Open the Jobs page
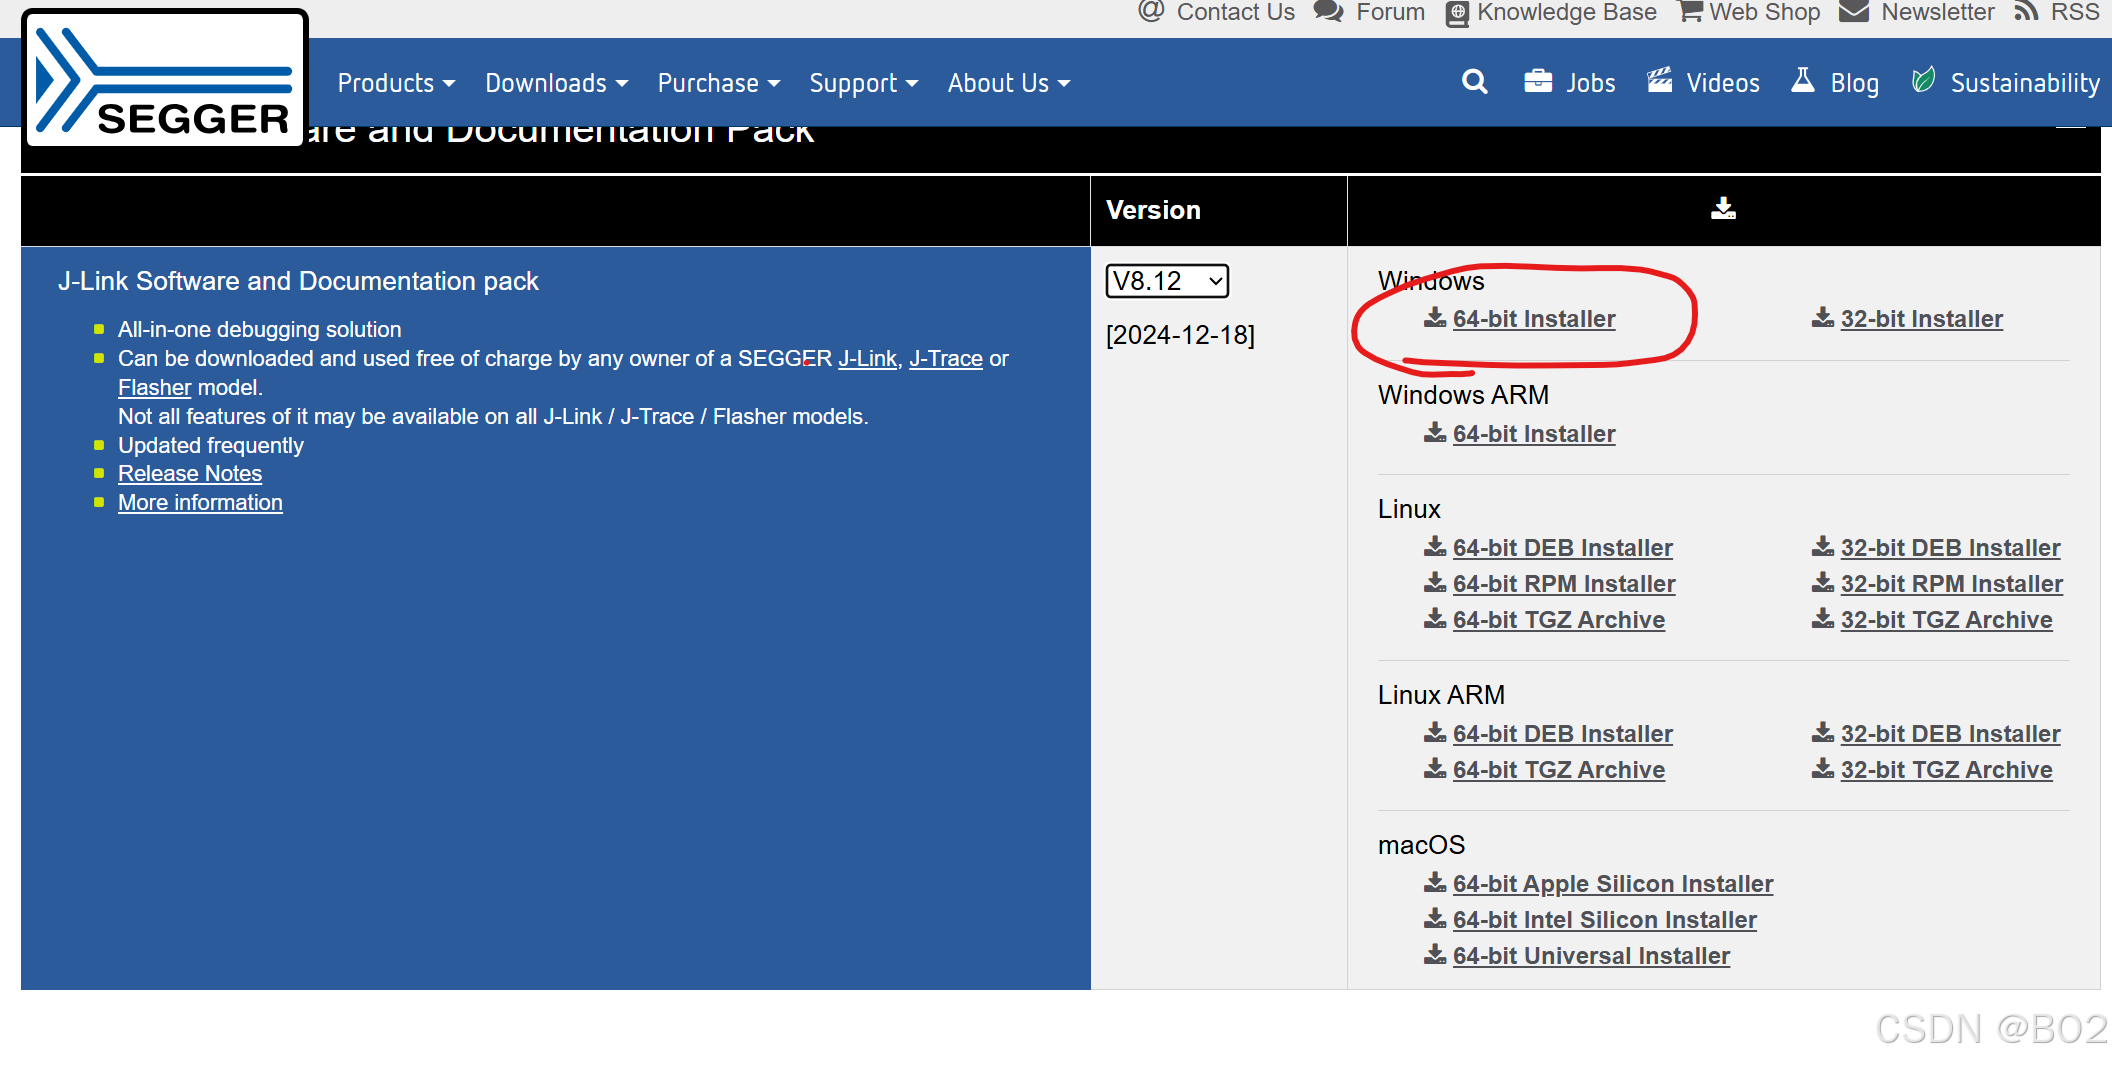The height and width of the screenshot is (1065, 2112). click(x=1590, y=83)
